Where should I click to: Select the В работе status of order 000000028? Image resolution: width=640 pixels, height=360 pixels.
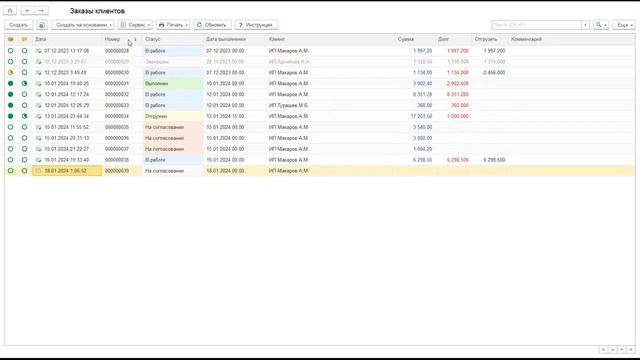pos(173,51)
